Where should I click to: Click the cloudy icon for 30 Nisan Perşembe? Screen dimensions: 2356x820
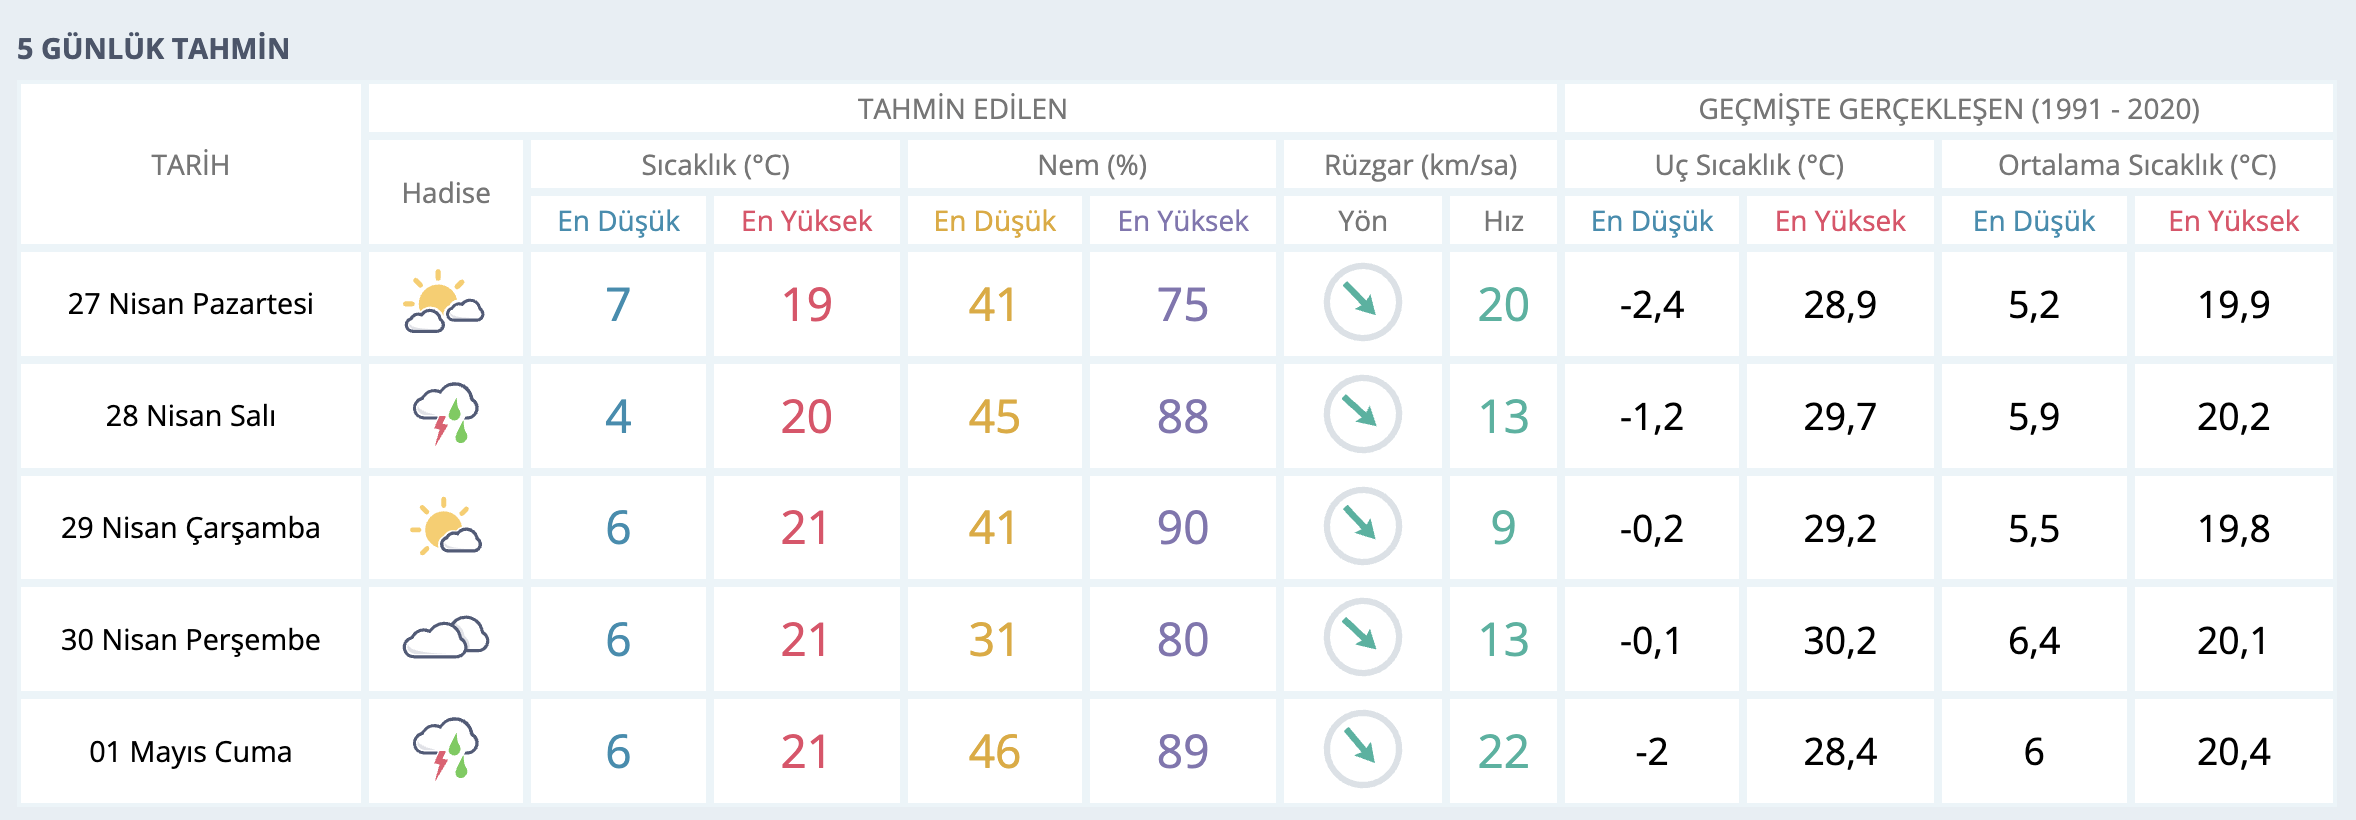coord(446,638)
